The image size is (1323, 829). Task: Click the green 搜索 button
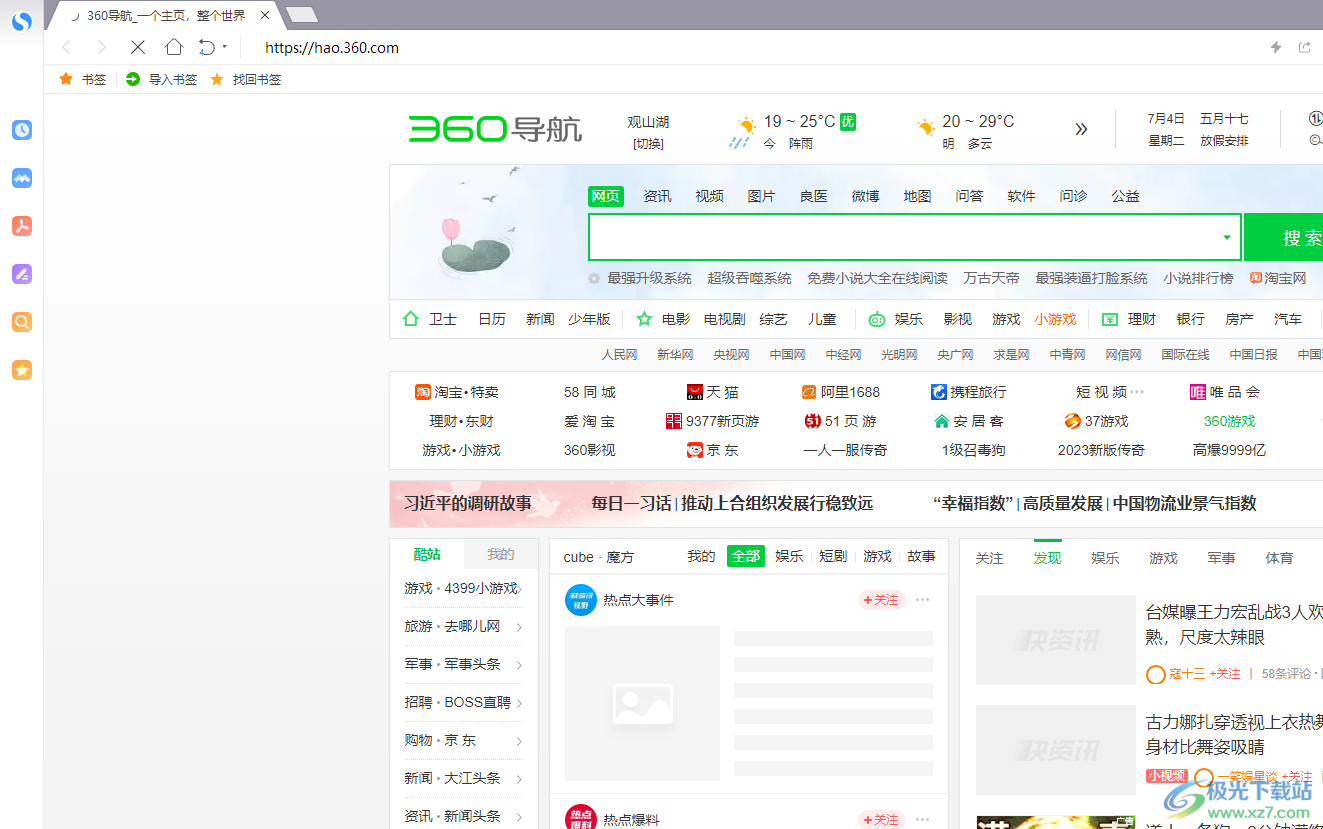point(1284,237)
